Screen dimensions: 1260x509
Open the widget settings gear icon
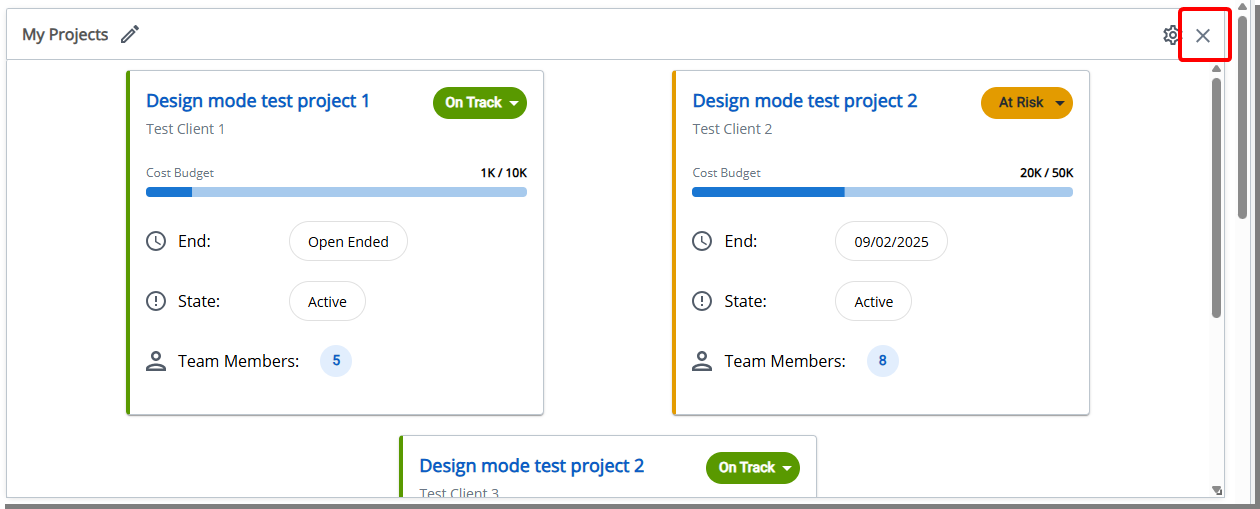pyautogui.click(x=1171, y=36)
